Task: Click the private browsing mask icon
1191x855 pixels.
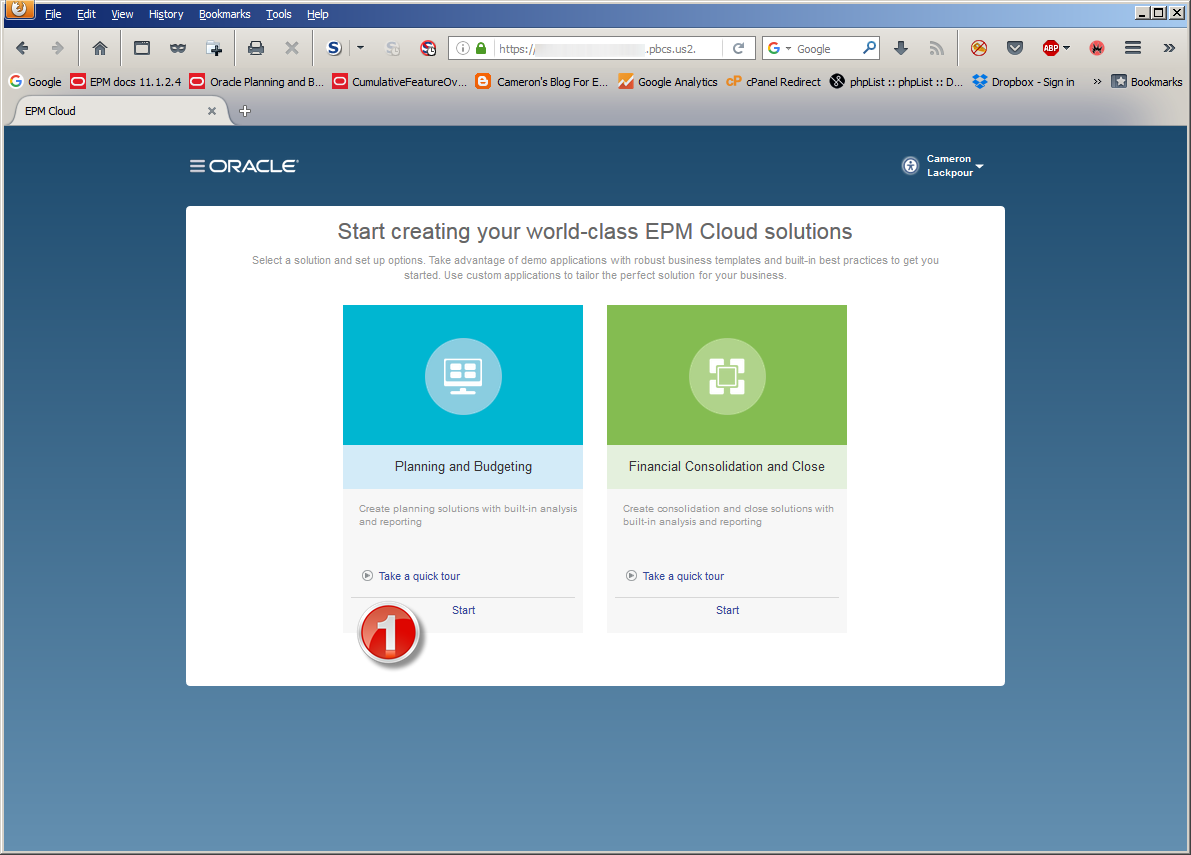Action: tap(178, 48)
